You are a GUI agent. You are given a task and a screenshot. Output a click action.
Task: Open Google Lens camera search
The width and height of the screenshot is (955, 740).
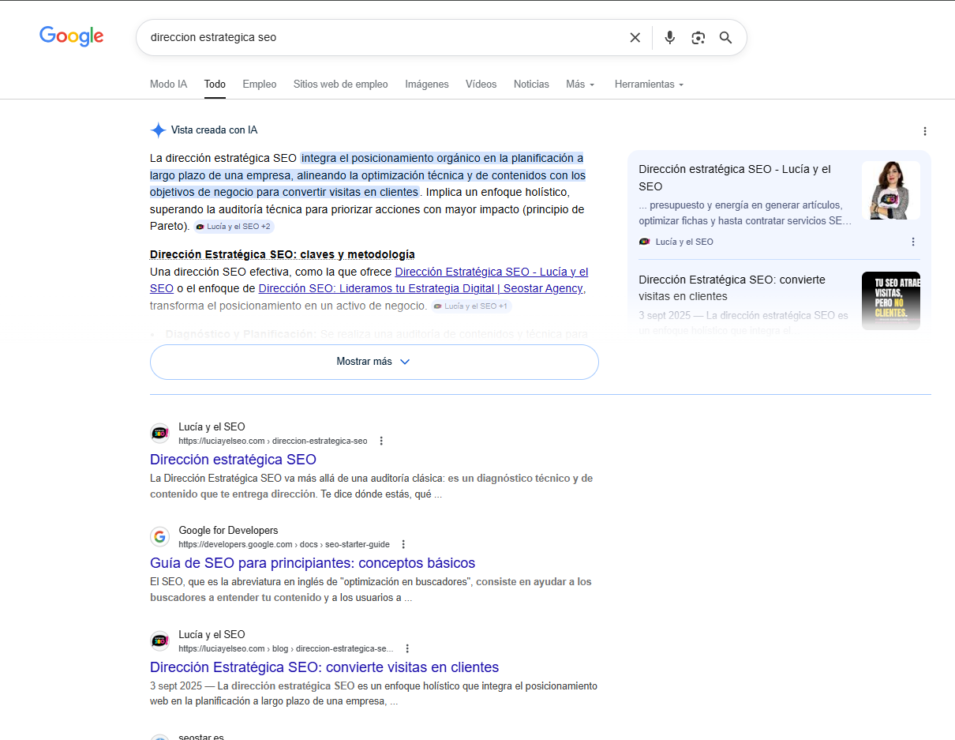[x=697, y=37]
